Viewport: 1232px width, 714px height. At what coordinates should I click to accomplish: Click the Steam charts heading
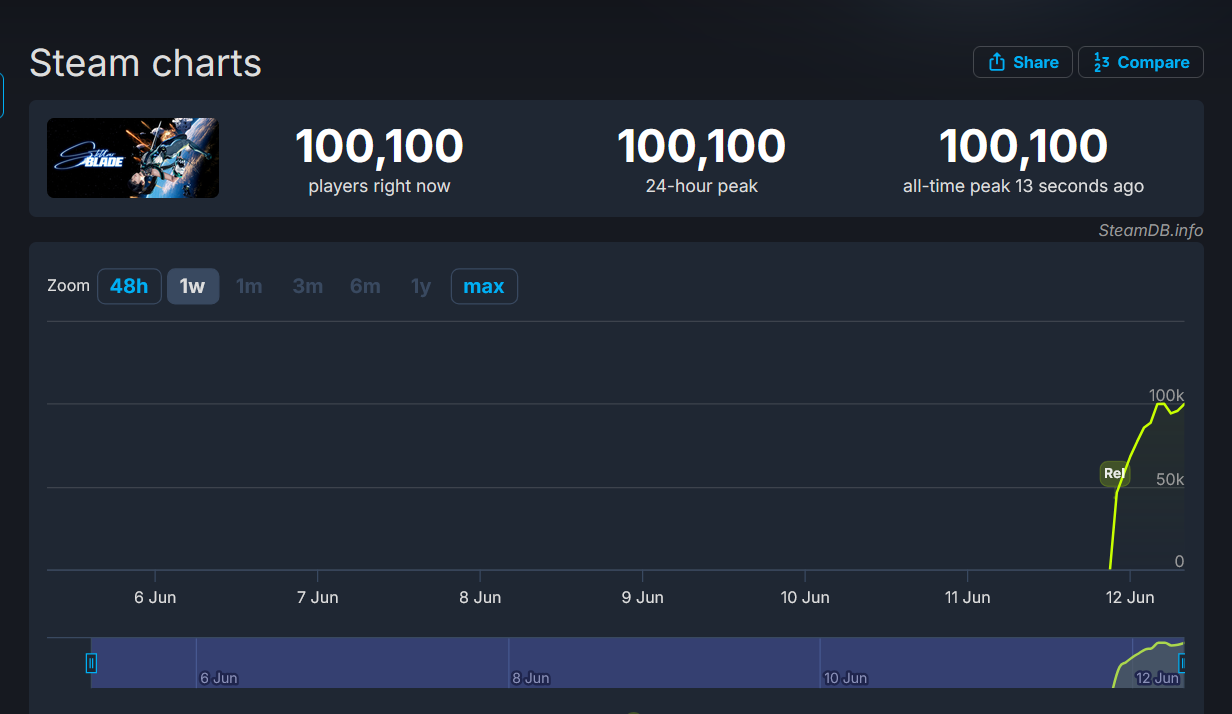click(145, 63)
